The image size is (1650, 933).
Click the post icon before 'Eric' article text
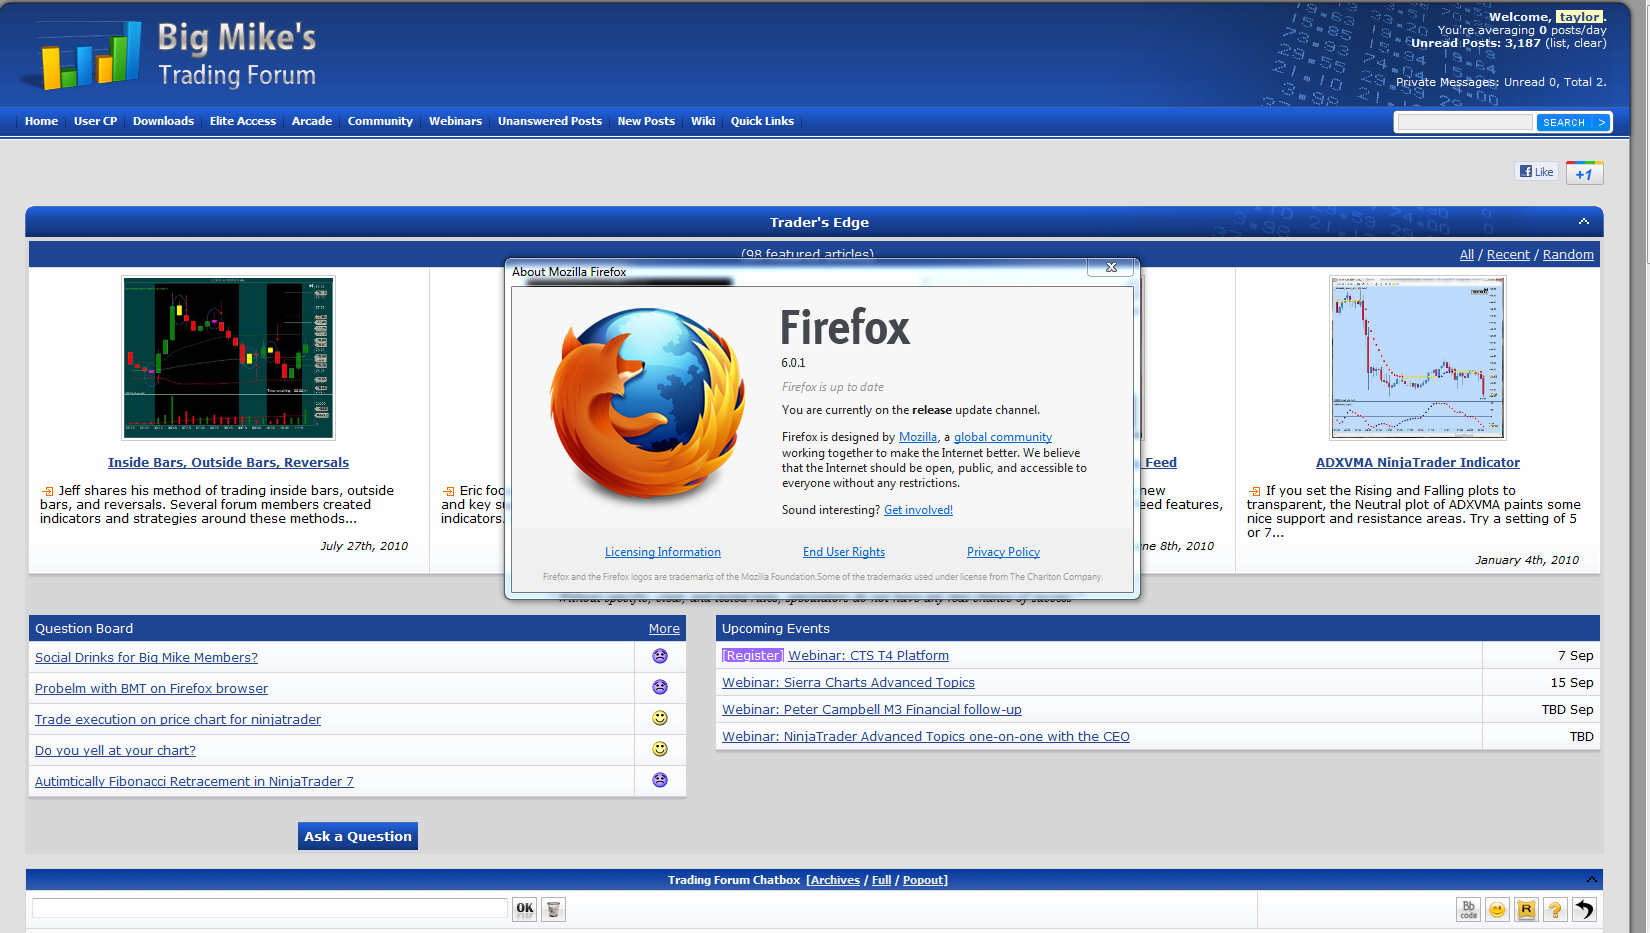tap(449, 491)
